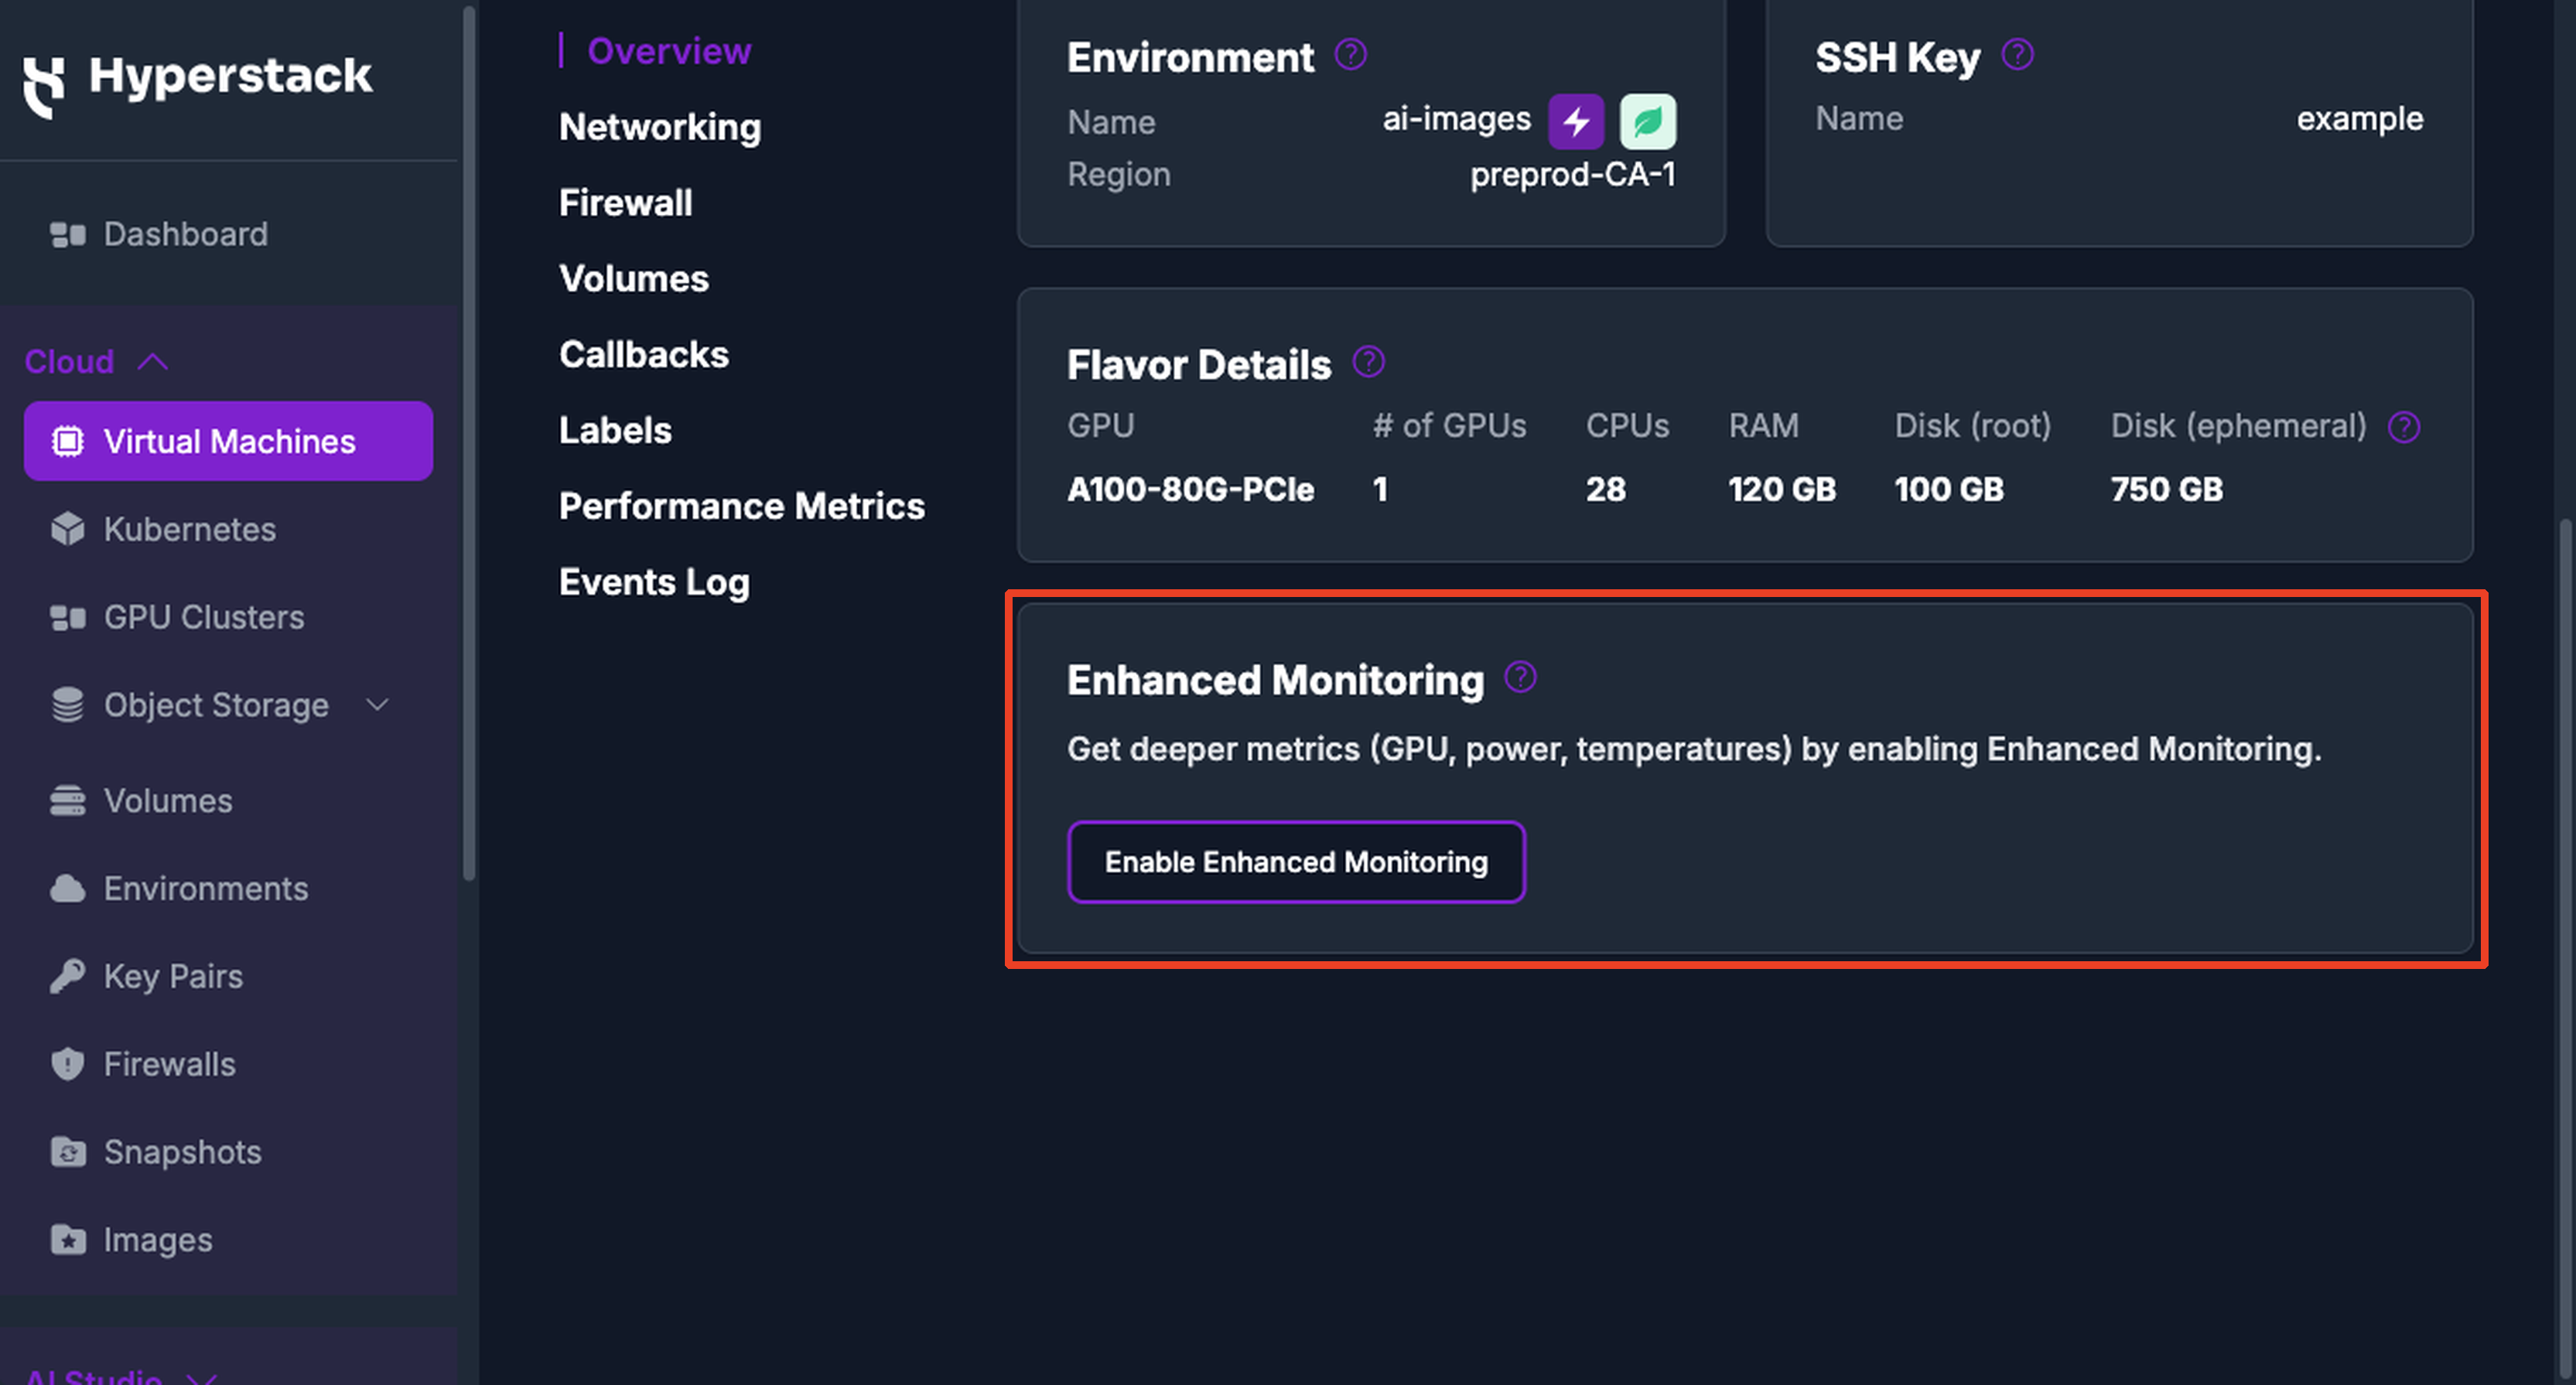Switch to the Volumes tab in VM menu
The width and height of the screenshot is (2576, 1385).
click(634, 279)
